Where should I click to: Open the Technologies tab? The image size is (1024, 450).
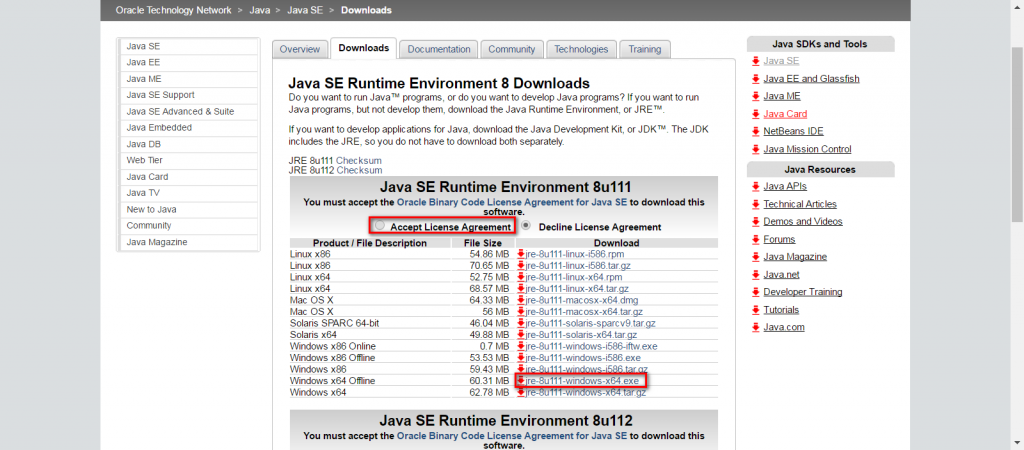point(581,49)
